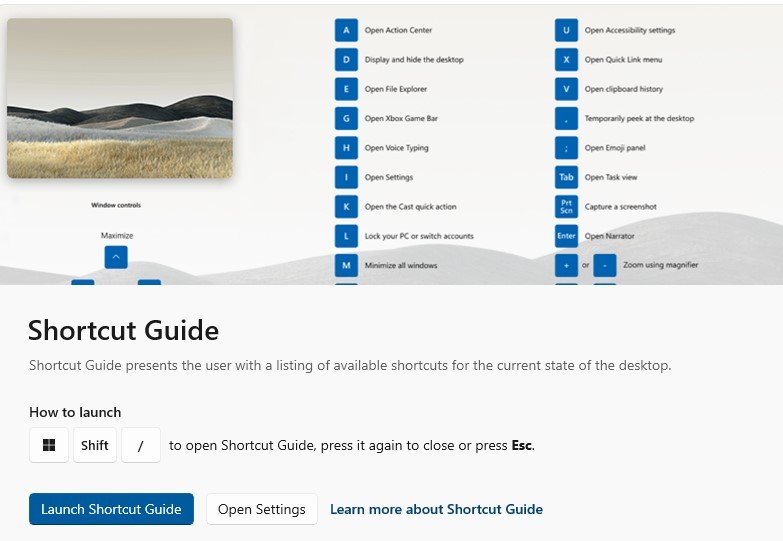Click the 'Zoom using magnifier' label
The height and width of the screenshot is (541, 783).
(x=660, y=265)
